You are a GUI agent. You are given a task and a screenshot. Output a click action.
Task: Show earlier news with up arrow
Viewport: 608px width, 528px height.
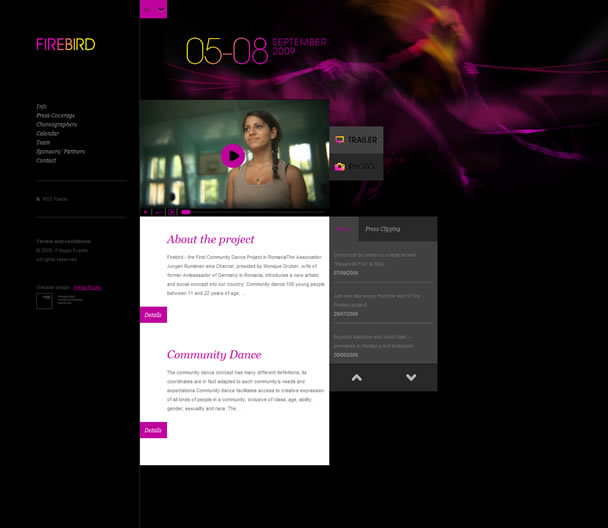point(357,378)
